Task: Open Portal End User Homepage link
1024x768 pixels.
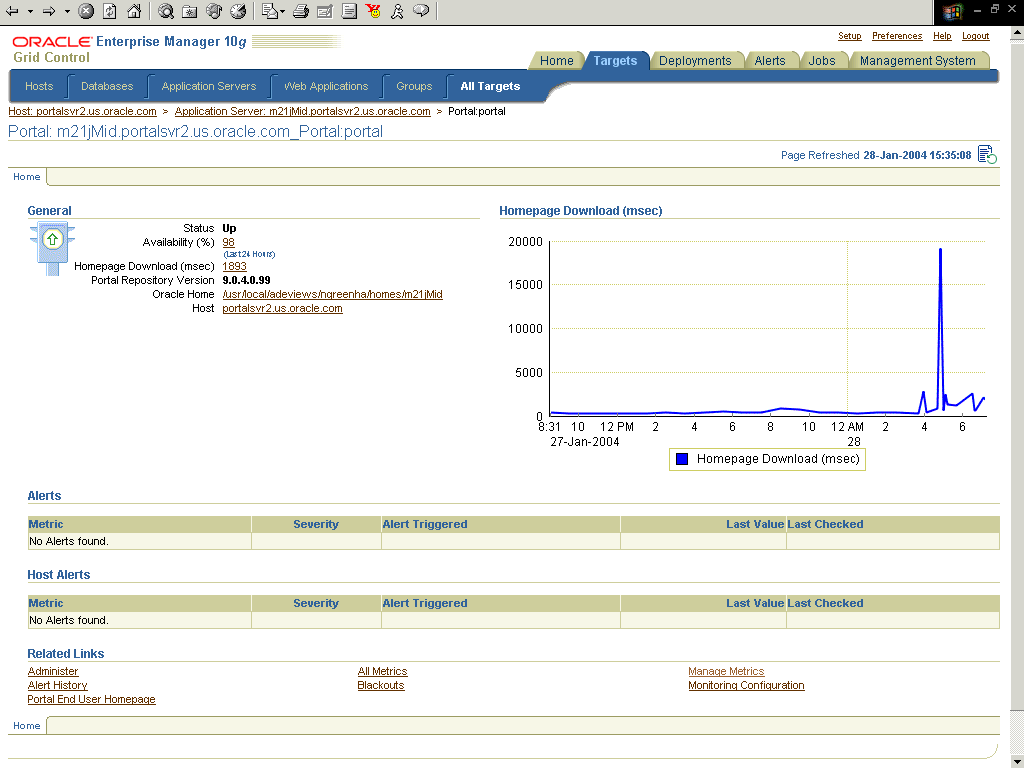Action: [x=91, y=699]
